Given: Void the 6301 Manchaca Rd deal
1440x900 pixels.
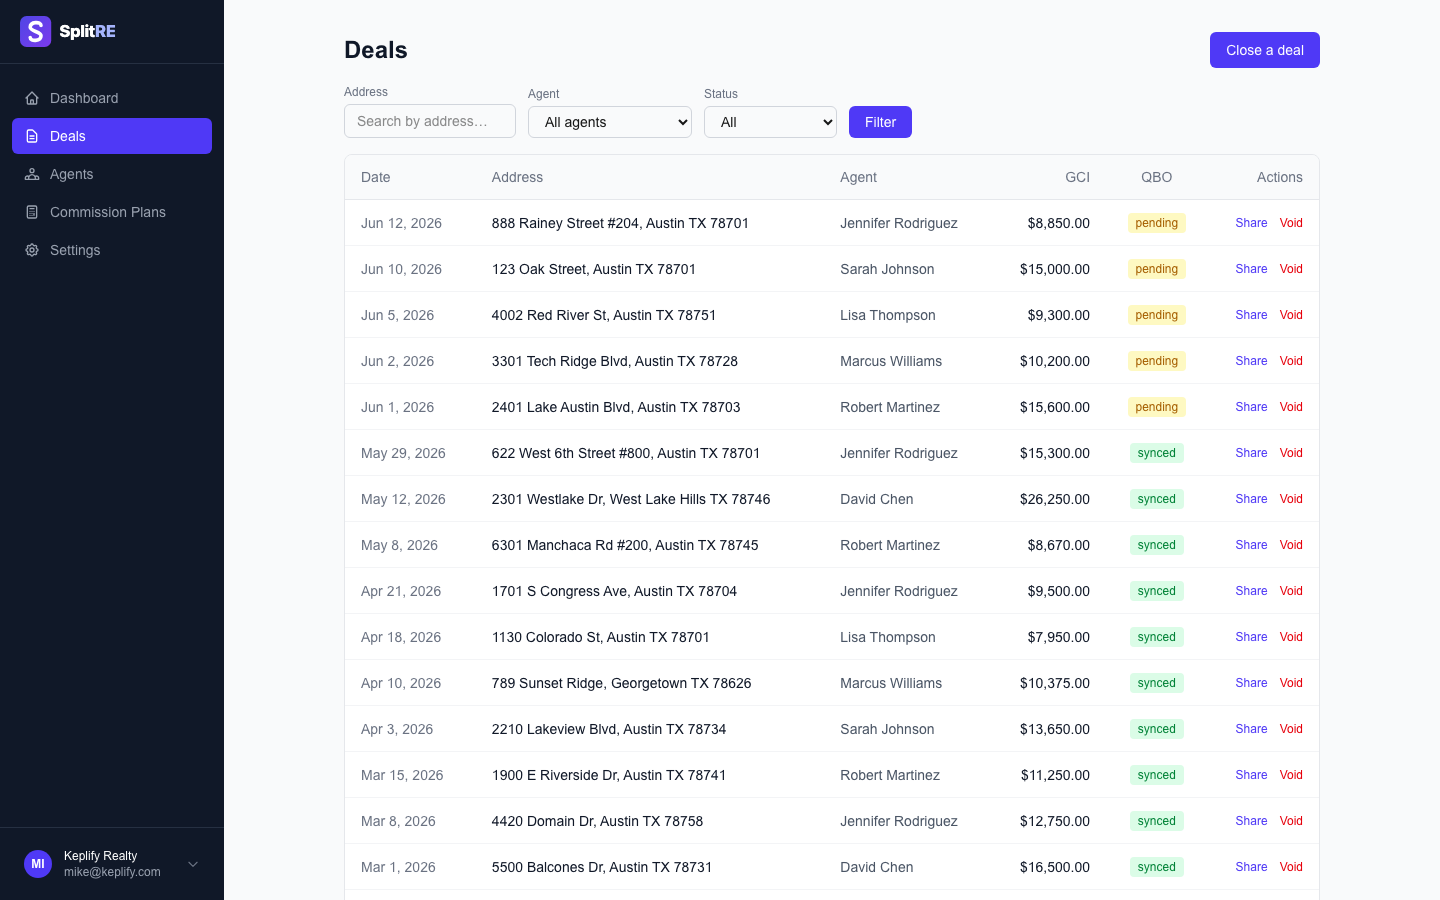Looking at the screenshot, I should tap(1291, 545).
